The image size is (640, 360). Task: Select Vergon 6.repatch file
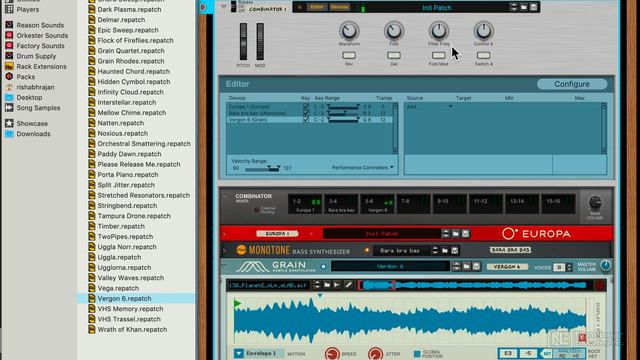(124, 298)
